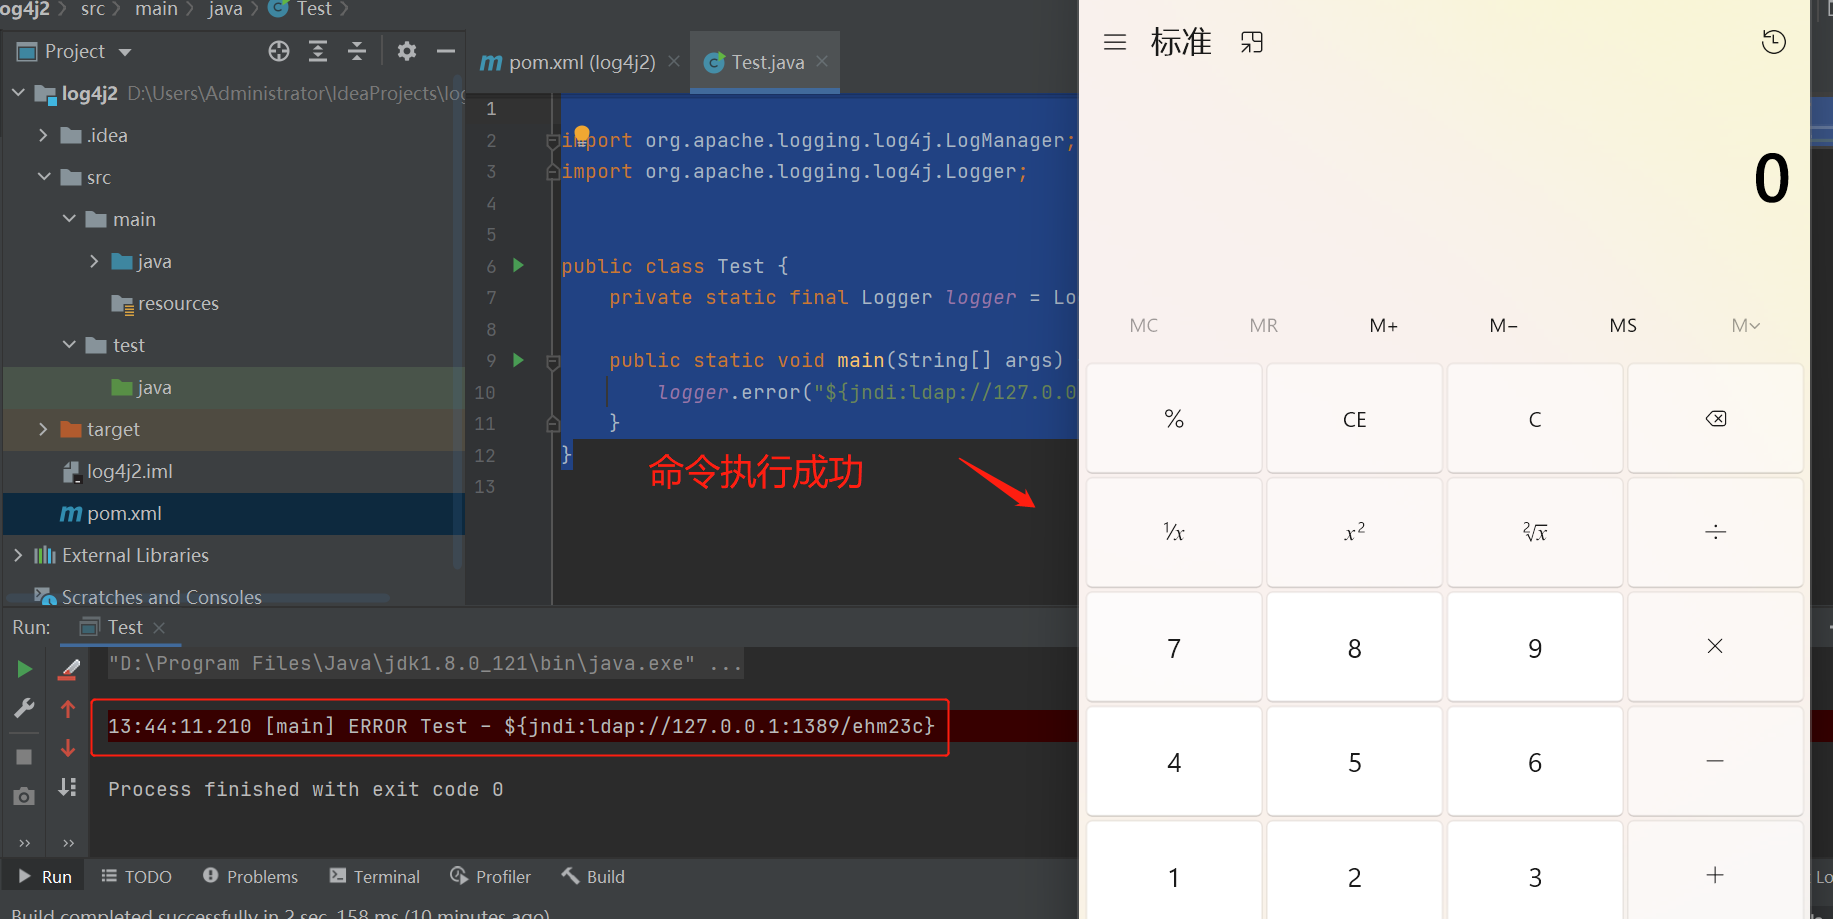Click the camera dump threads icon
Screen dimensions: 1833x919
(x=25, y=797)
